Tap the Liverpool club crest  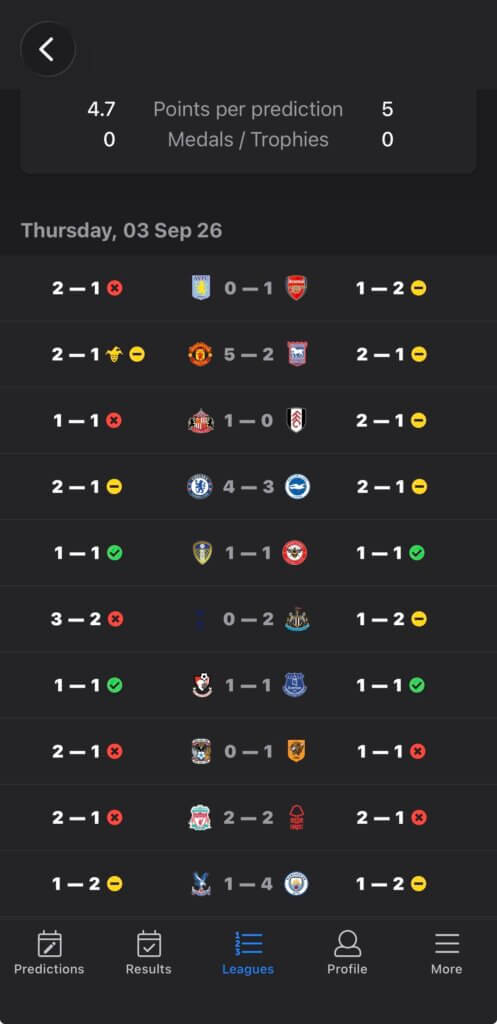coord(200,818)
